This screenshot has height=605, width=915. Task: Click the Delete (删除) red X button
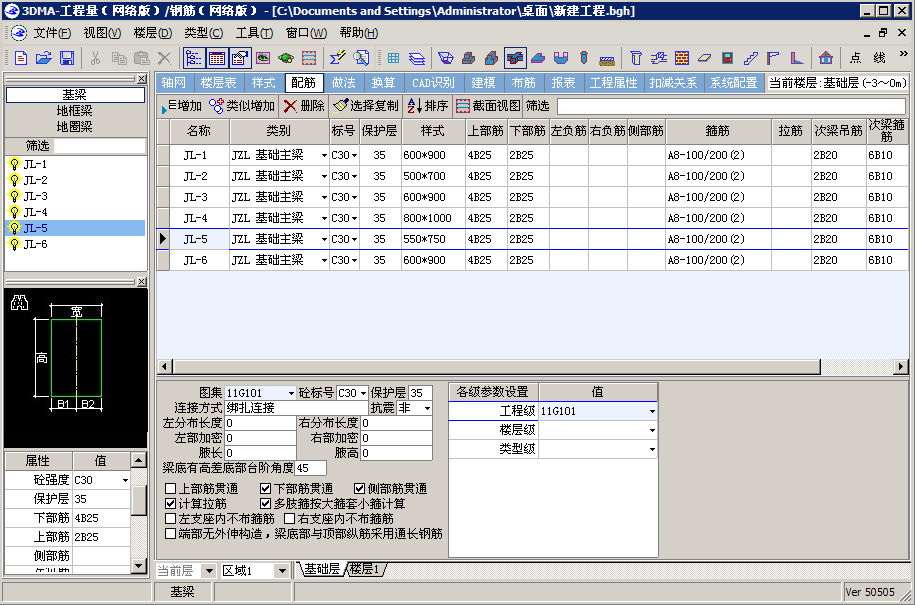(303, 106)
